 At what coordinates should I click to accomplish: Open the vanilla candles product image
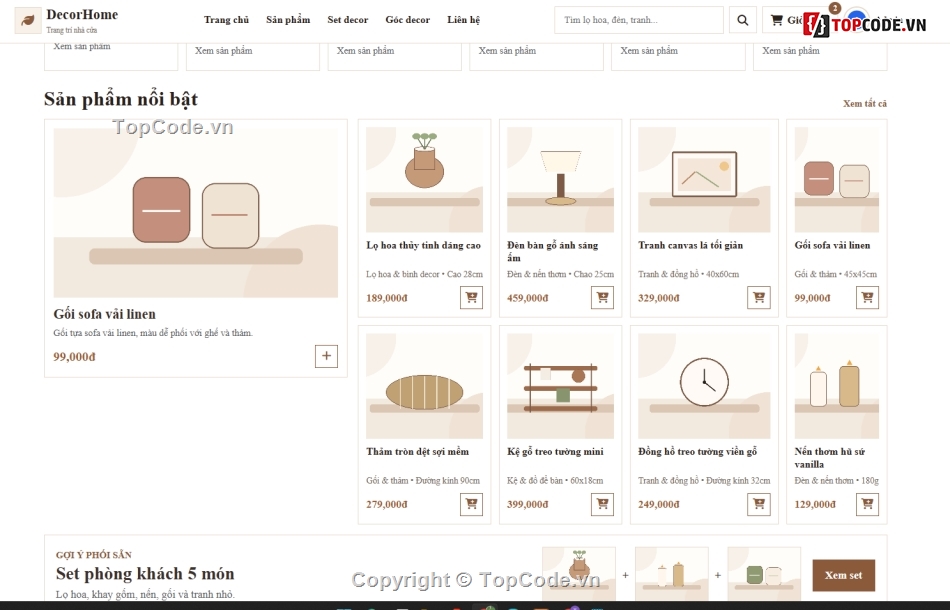837,386
